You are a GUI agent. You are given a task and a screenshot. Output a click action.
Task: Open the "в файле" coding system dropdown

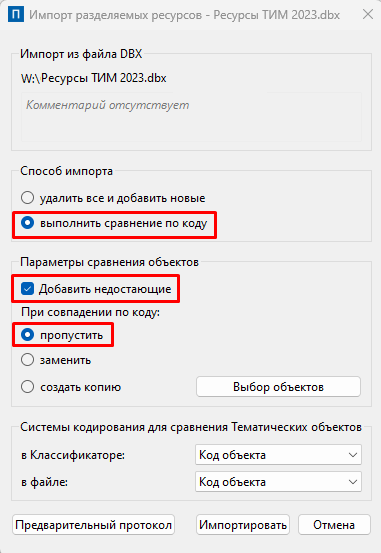pos(278,482)
